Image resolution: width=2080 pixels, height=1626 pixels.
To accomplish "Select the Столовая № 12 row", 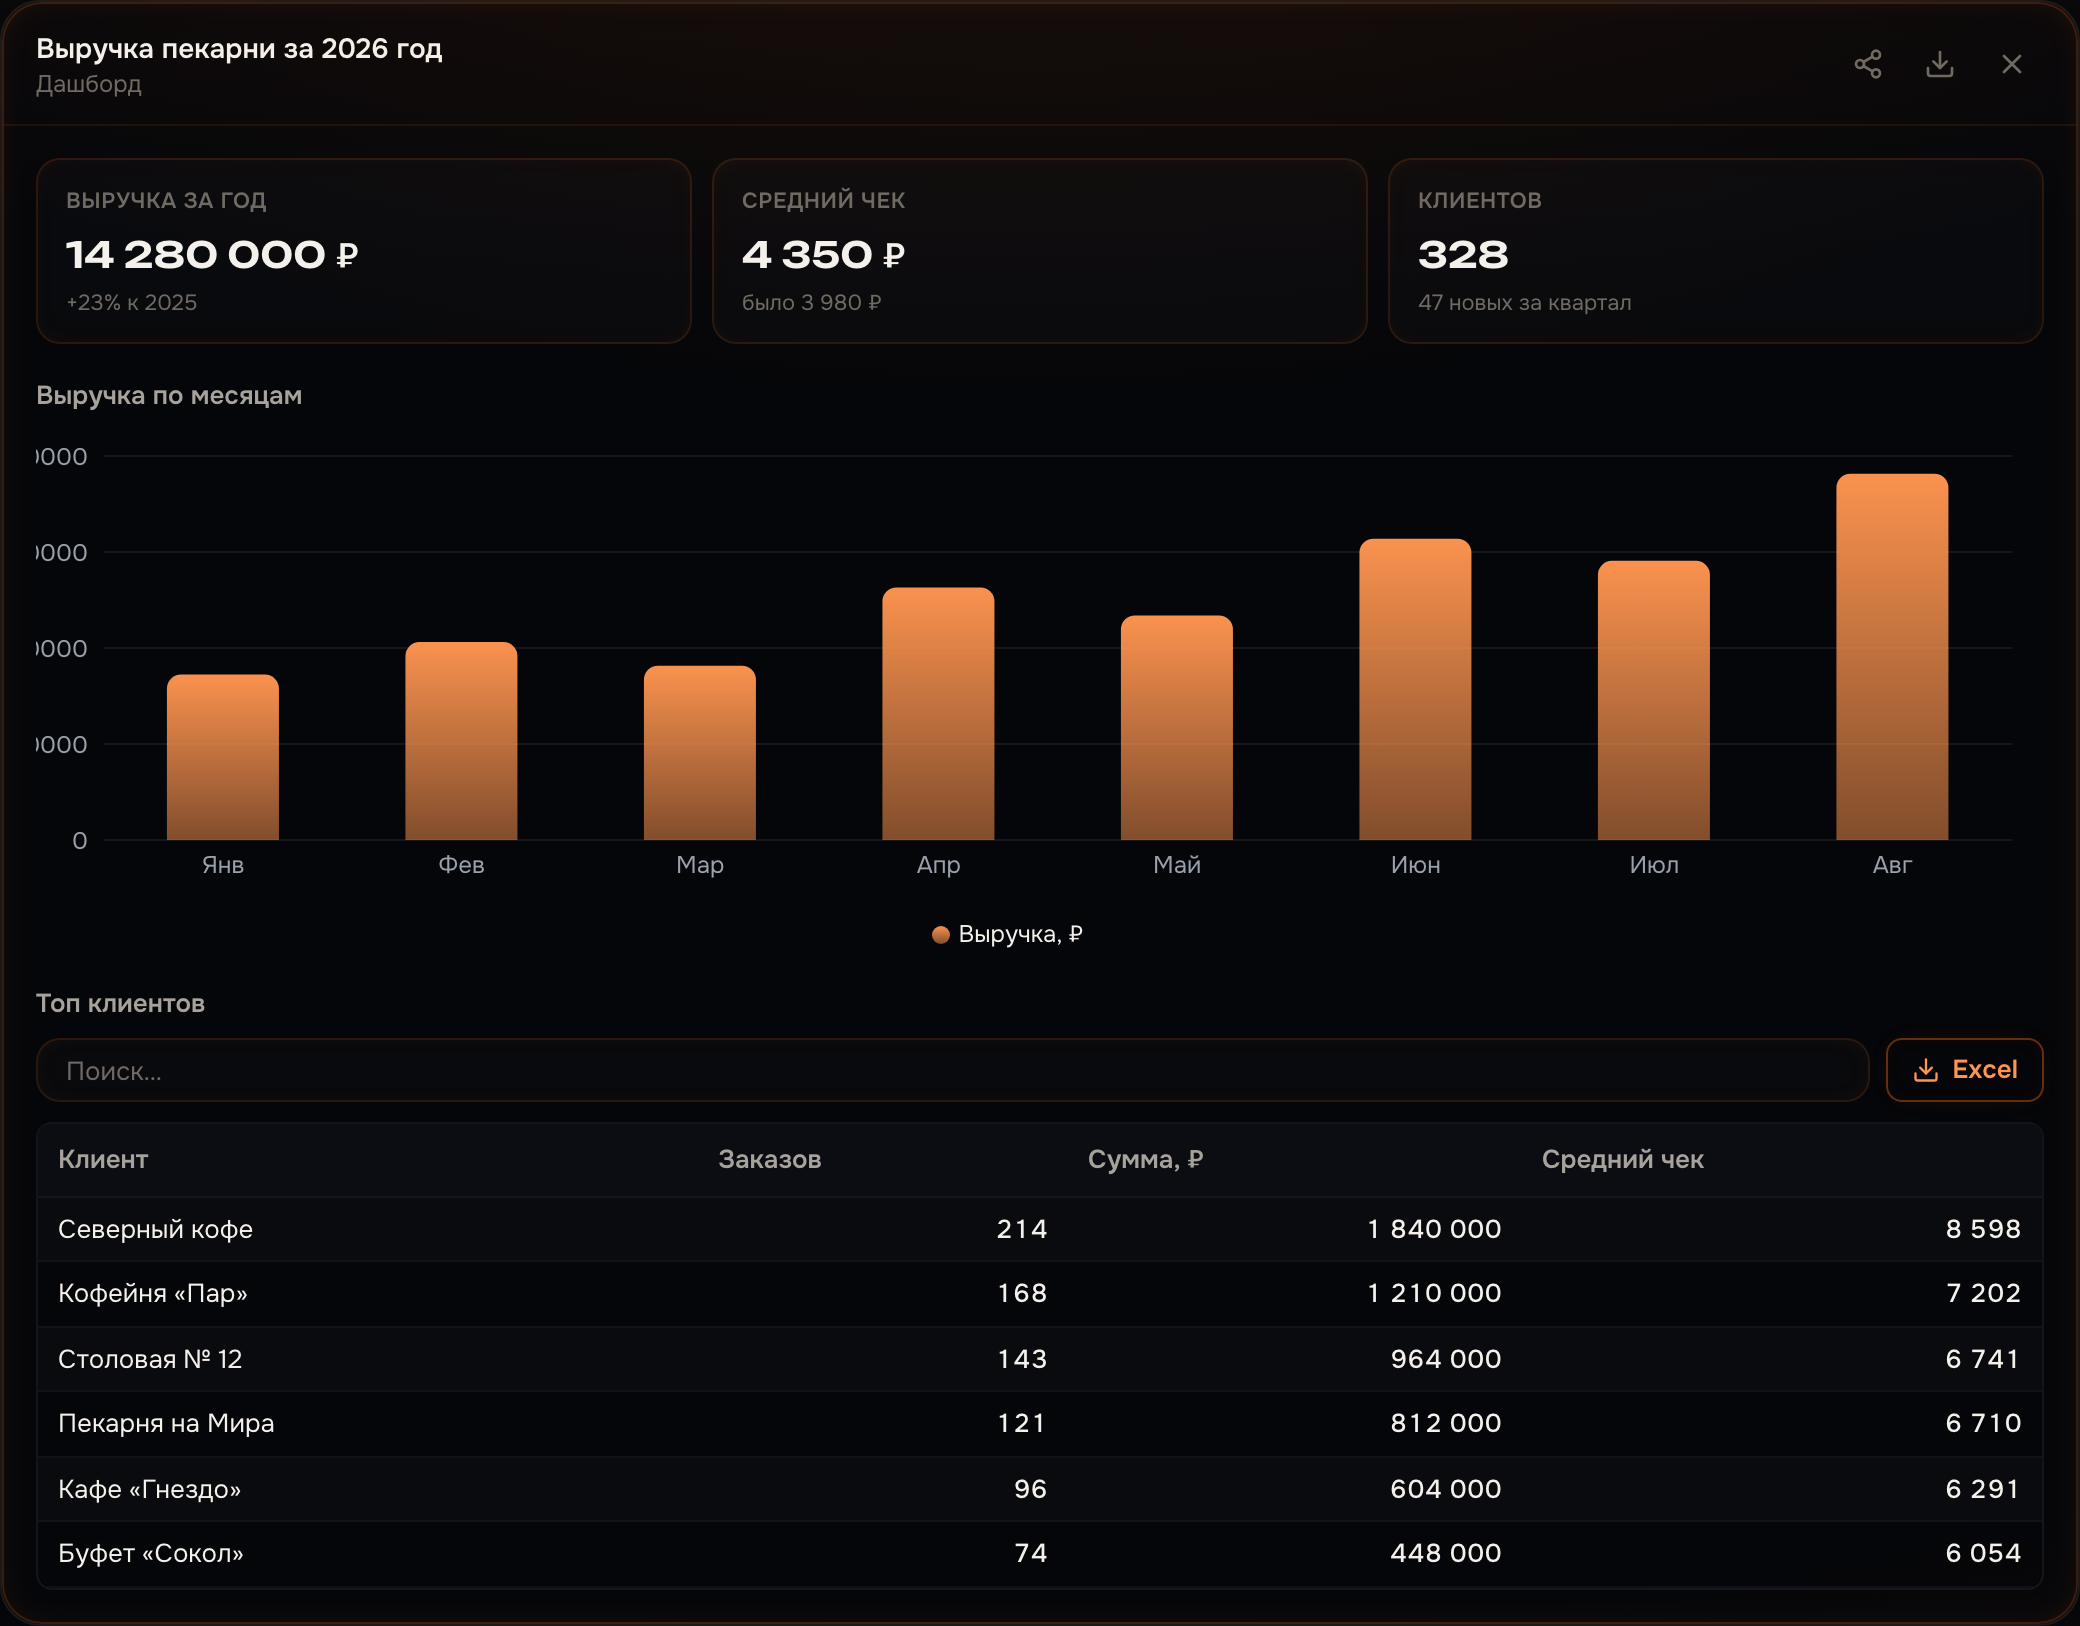I will click(1040, 1359).
